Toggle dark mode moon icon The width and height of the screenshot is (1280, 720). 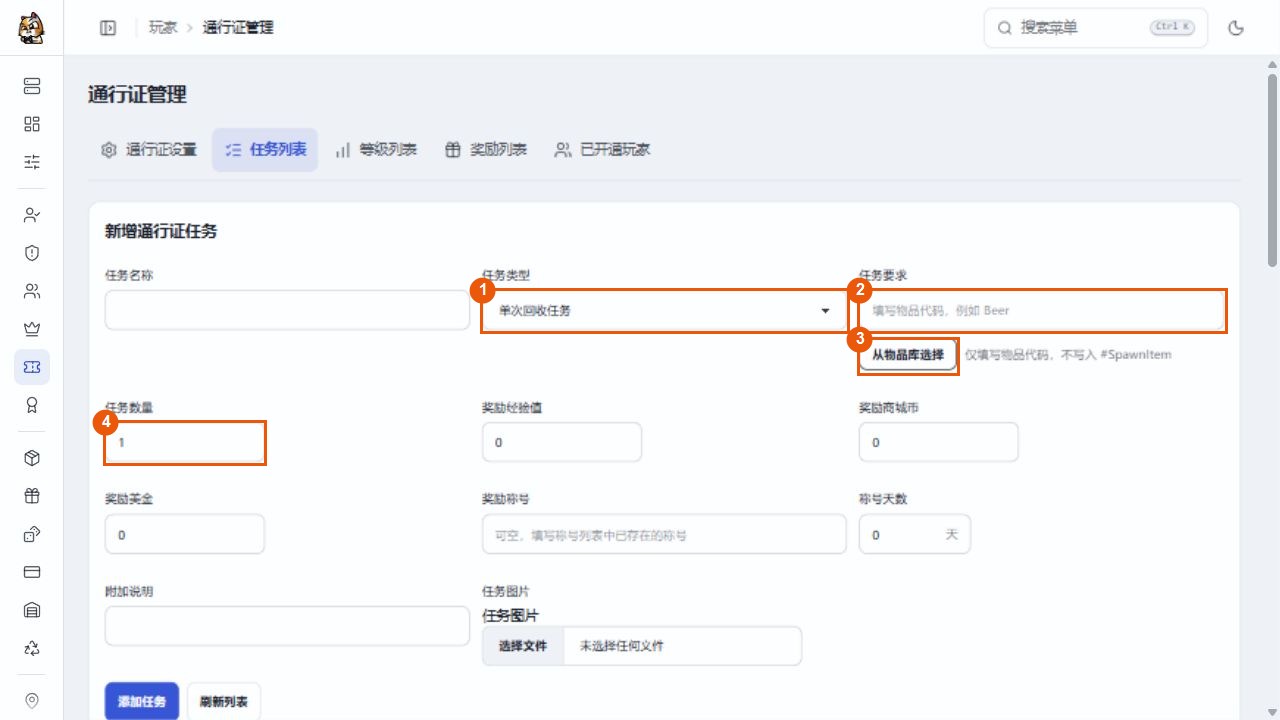(x=1236, y=28)
